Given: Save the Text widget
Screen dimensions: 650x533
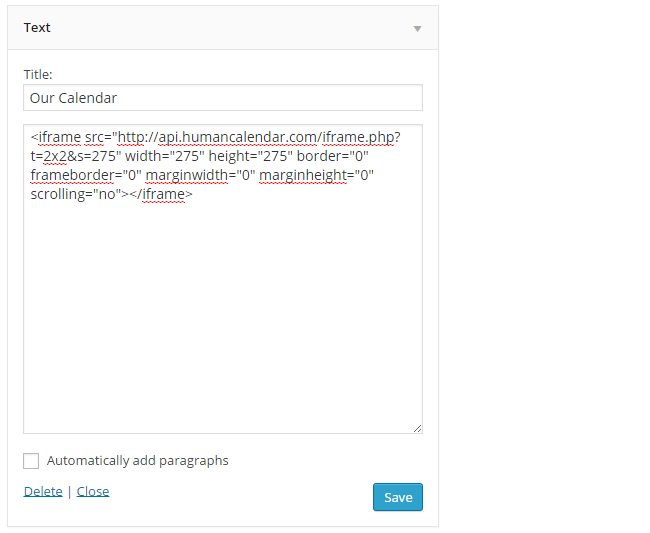Looking at the screenshot, I should coord(398,497).
